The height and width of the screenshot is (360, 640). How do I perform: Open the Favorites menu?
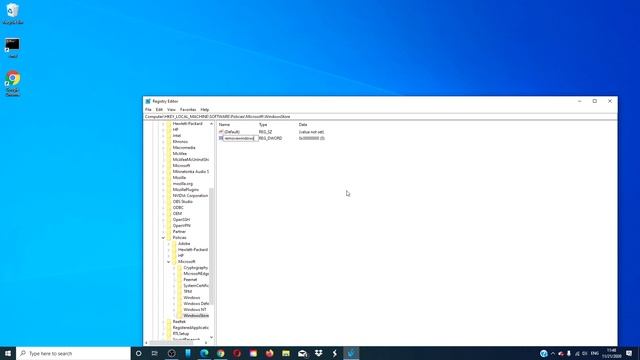188,110
